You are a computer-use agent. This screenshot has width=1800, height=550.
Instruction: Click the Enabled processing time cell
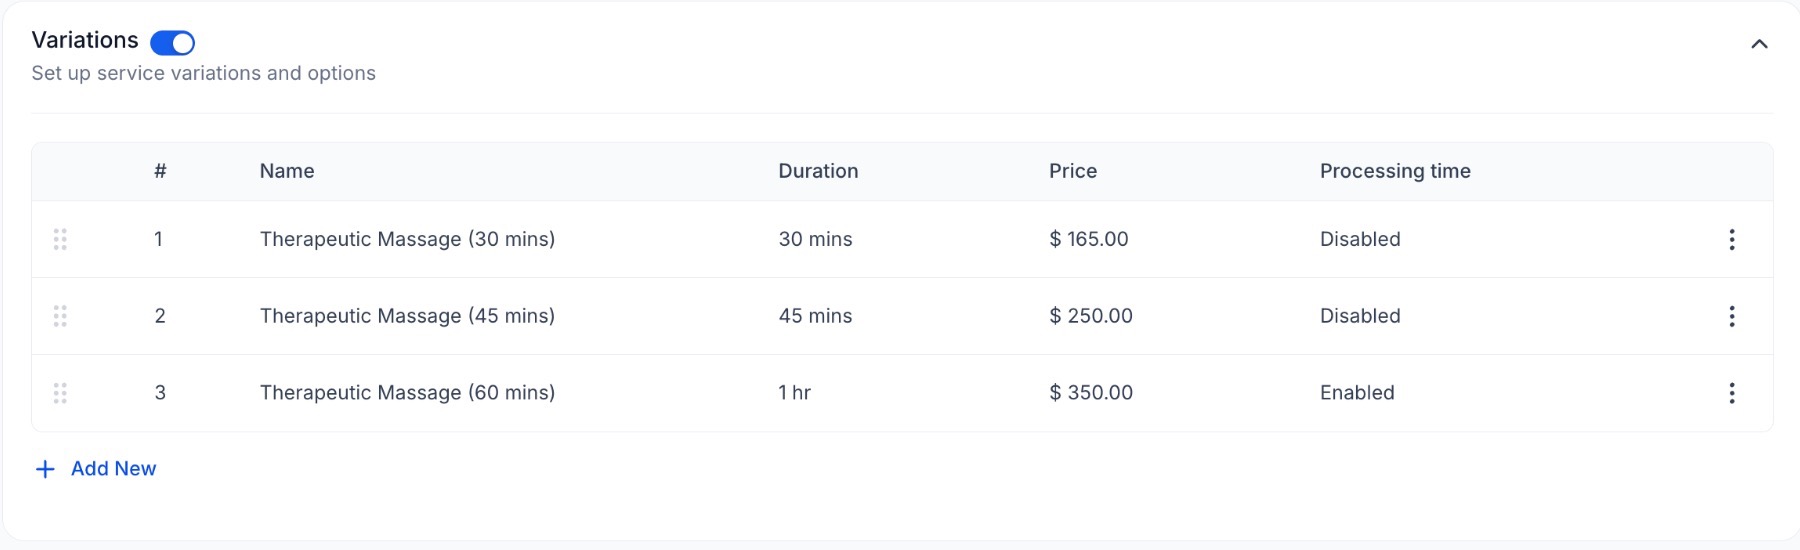pos(1357,393)
